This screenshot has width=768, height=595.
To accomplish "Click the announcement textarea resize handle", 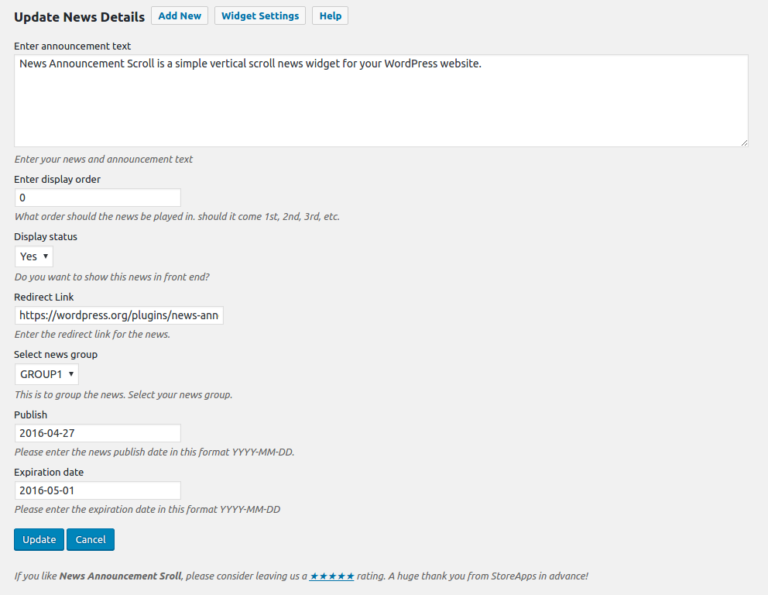I will point(743,142).
